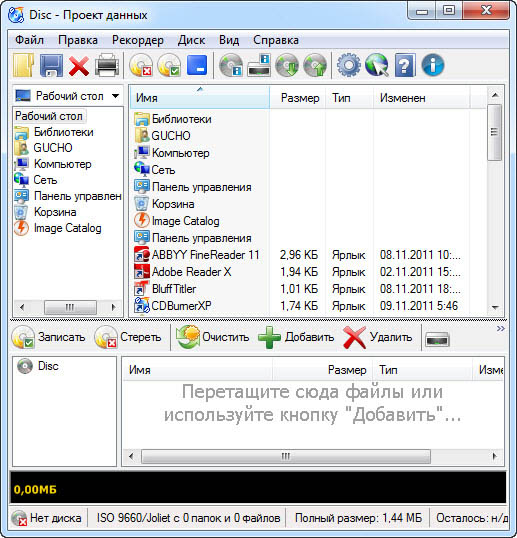The height and width of the screenshot is (538, 517).
Task: Click the open folder toolbar icon
Action: click(23, 65)
